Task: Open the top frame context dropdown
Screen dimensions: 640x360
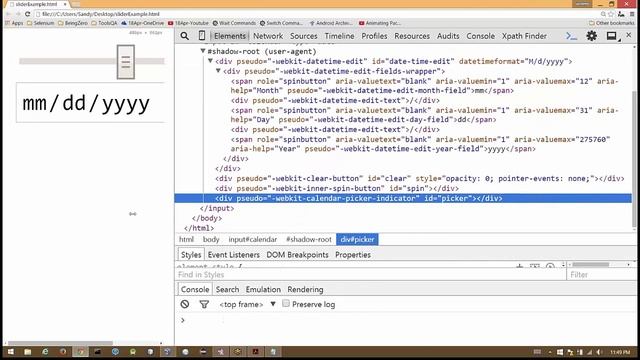Action: click(247, 304)
